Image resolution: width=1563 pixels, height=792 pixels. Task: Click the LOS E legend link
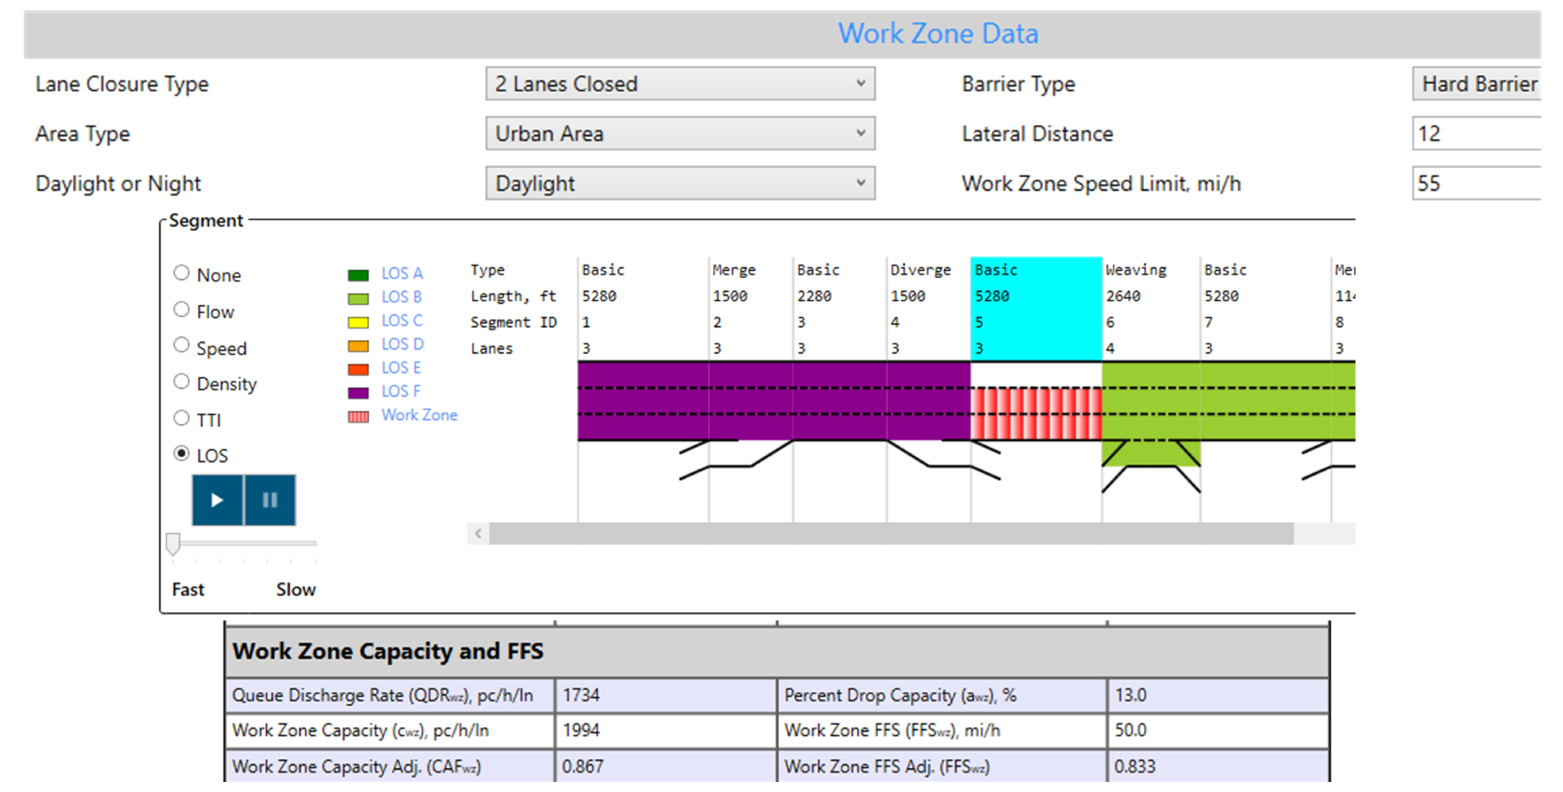[401, 368]
